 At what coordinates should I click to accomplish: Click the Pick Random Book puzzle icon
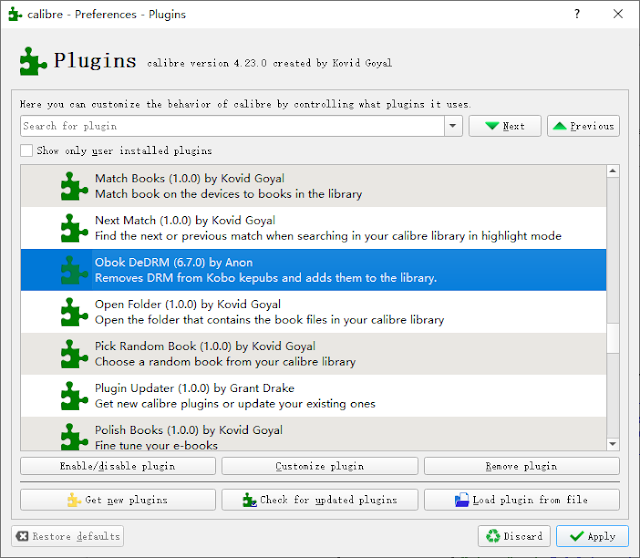pos(74,354)
